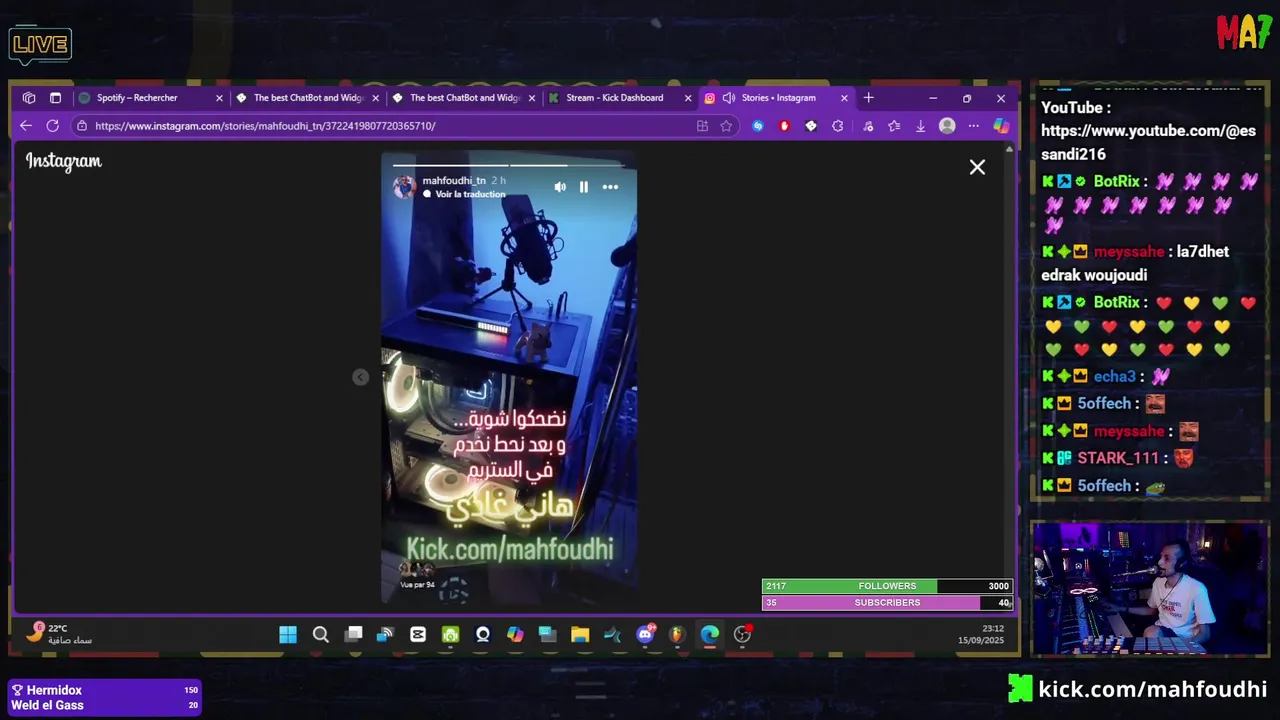
Task: Open the Windows Start menu
Action: pos(288,634)
